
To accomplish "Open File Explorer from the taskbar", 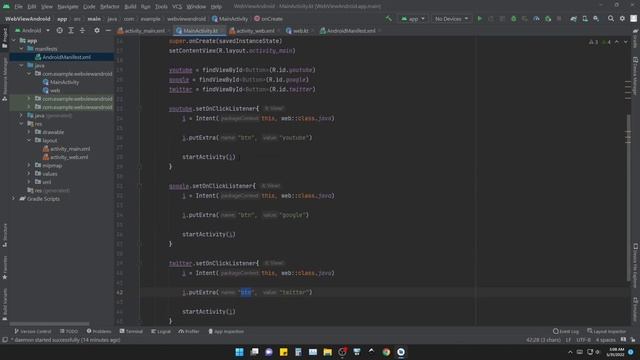I will (327, 352).
